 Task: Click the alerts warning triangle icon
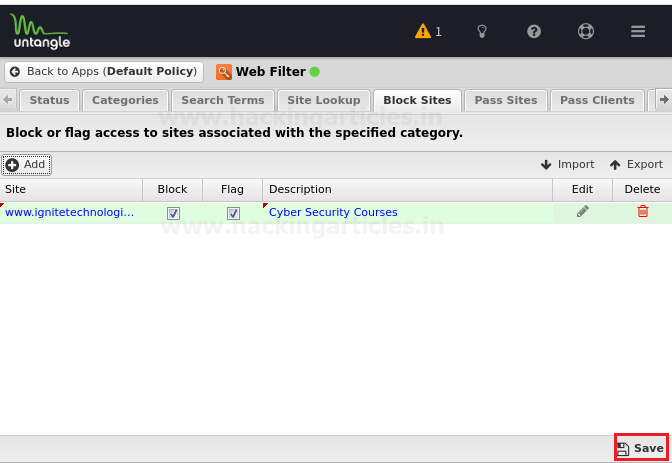[x=423, y=31]
